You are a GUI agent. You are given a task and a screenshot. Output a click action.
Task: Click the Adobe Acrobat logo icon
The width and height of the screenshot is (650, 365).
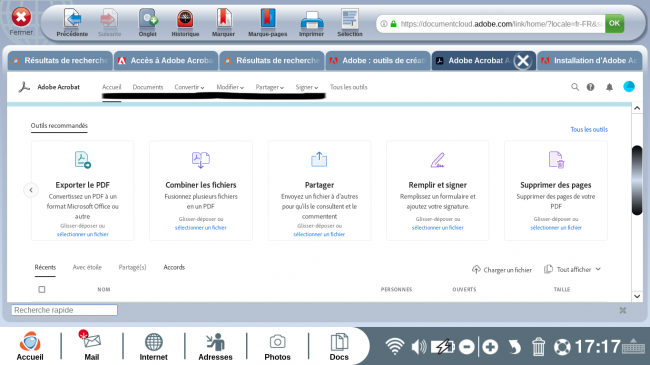(24, 87)
